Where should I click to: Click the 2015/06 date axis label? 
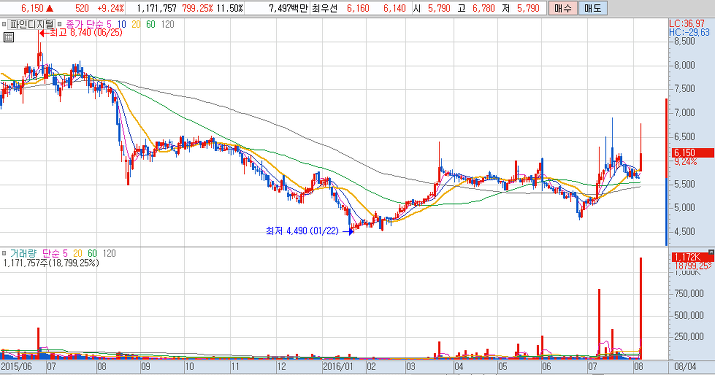click(16, 367)
